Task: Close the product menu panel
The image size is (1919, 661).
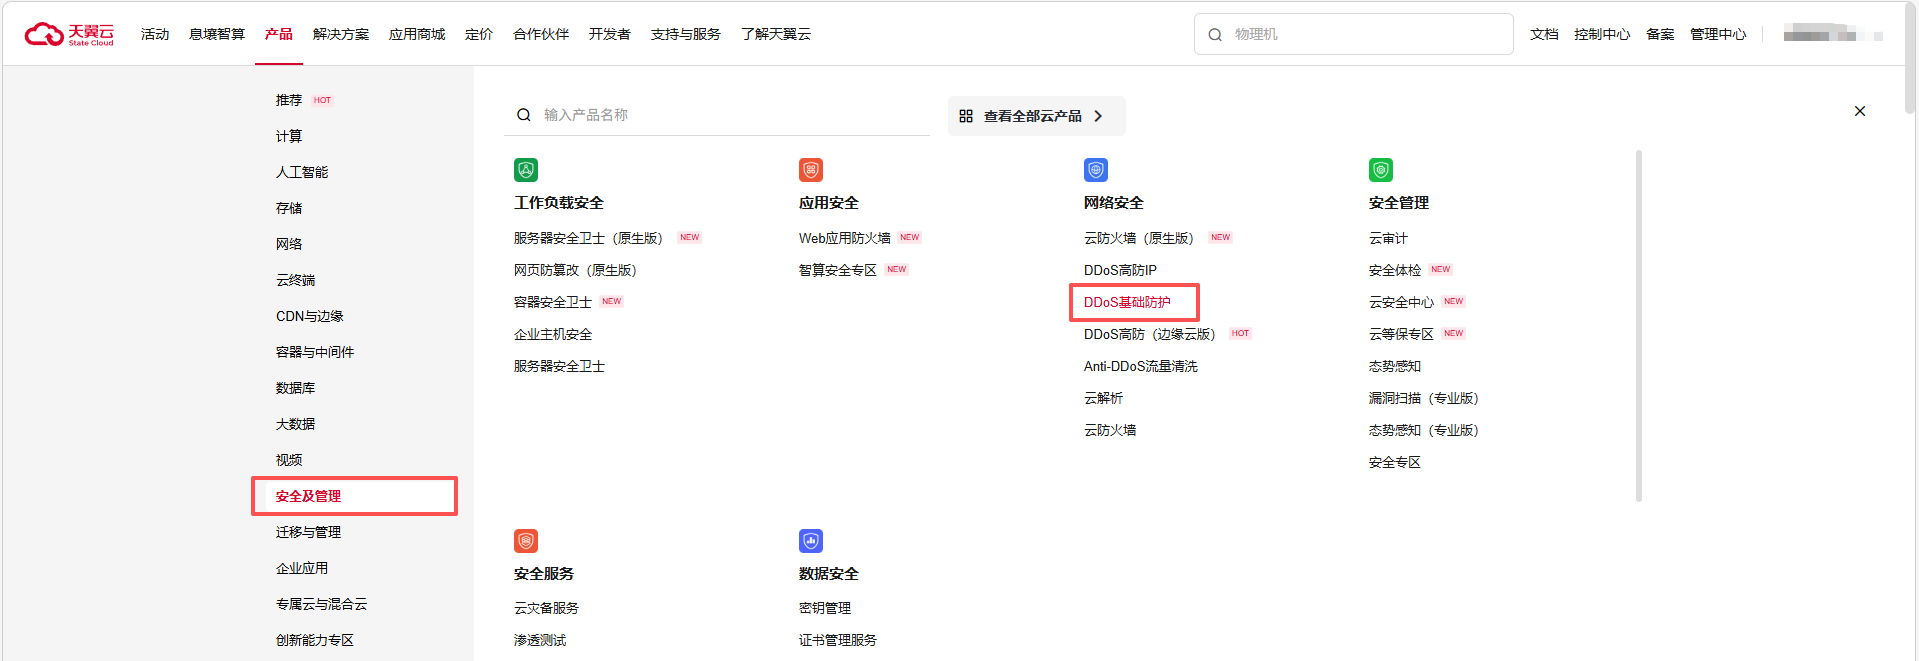Action: click(x=1860, y=111)
